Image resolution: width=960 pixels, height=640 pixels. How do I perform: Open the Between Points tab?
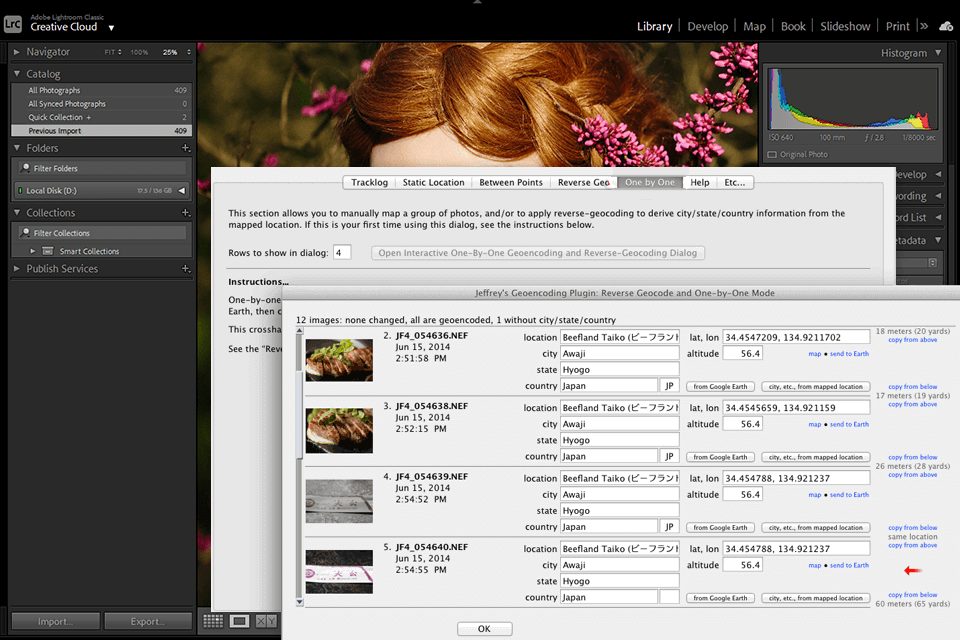point(511,183)
